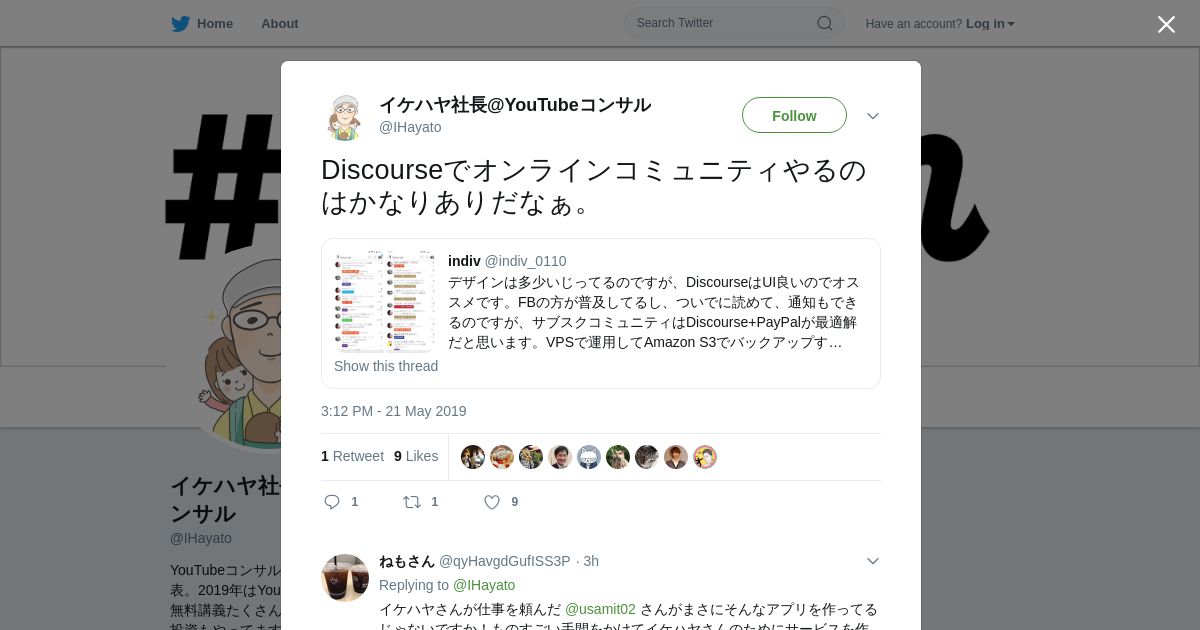Click the first liker's avatar
This screenshot has width=1200, height=630.
point(473,457)
